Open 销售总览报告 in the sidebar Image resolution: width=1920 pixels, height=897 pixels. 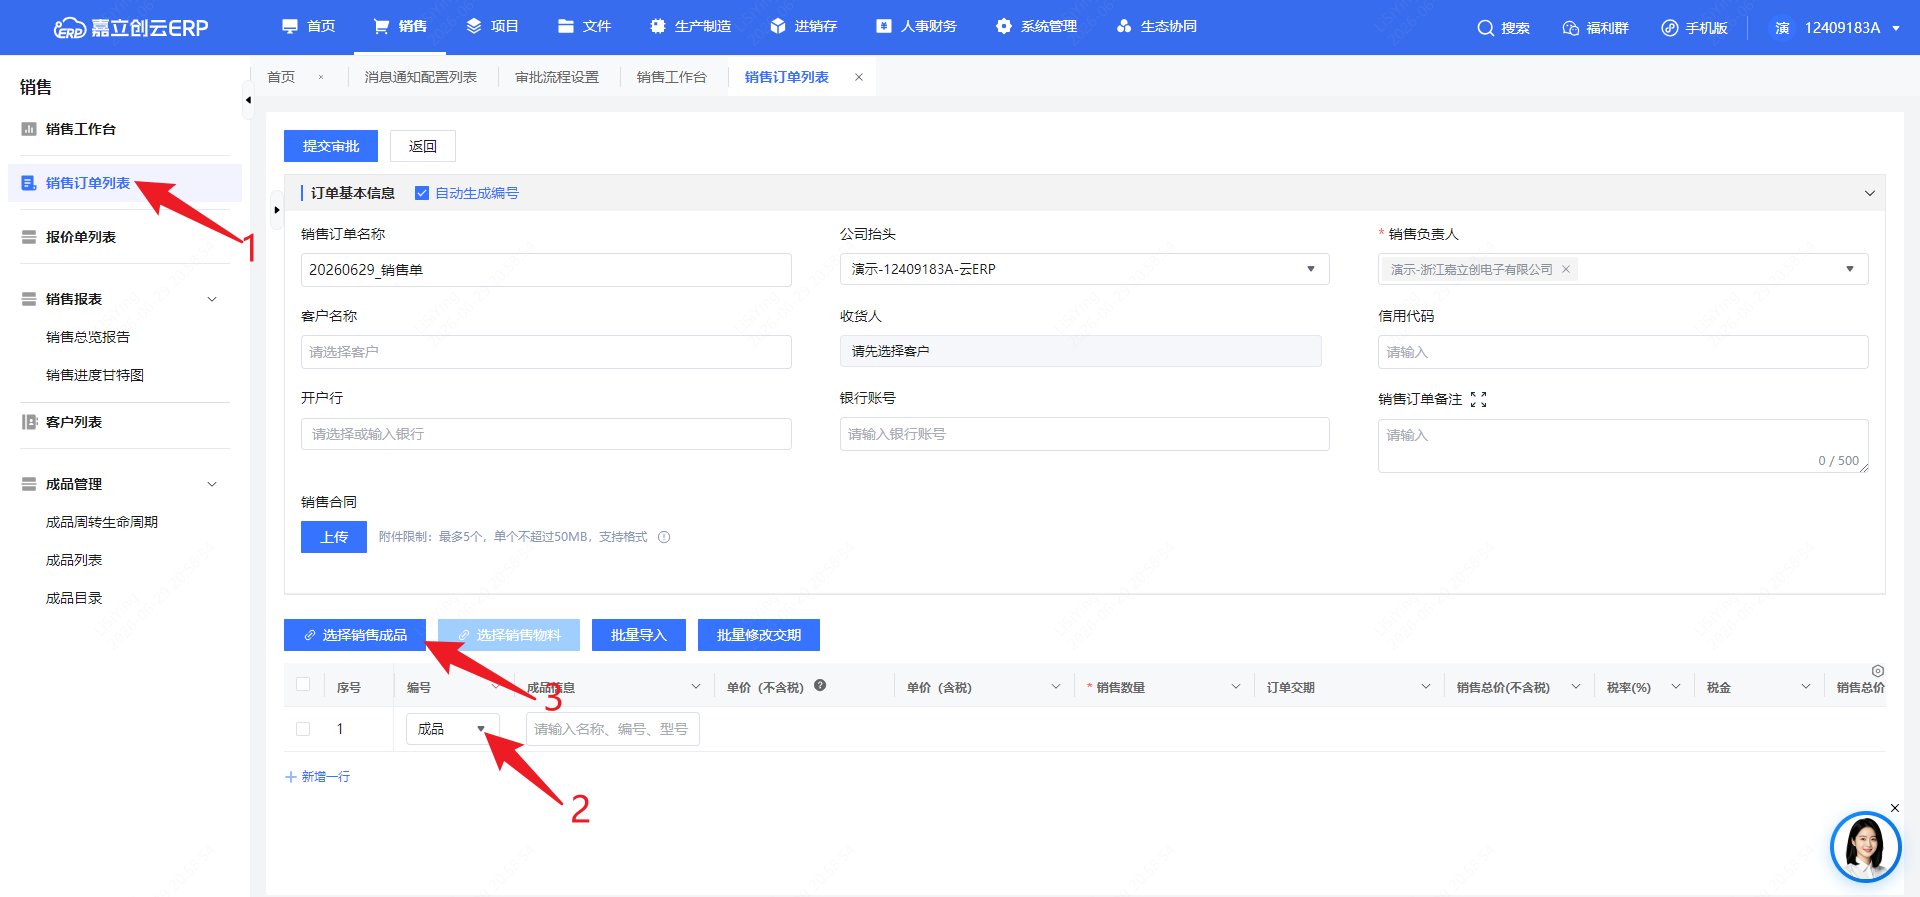tap(88, 337)
